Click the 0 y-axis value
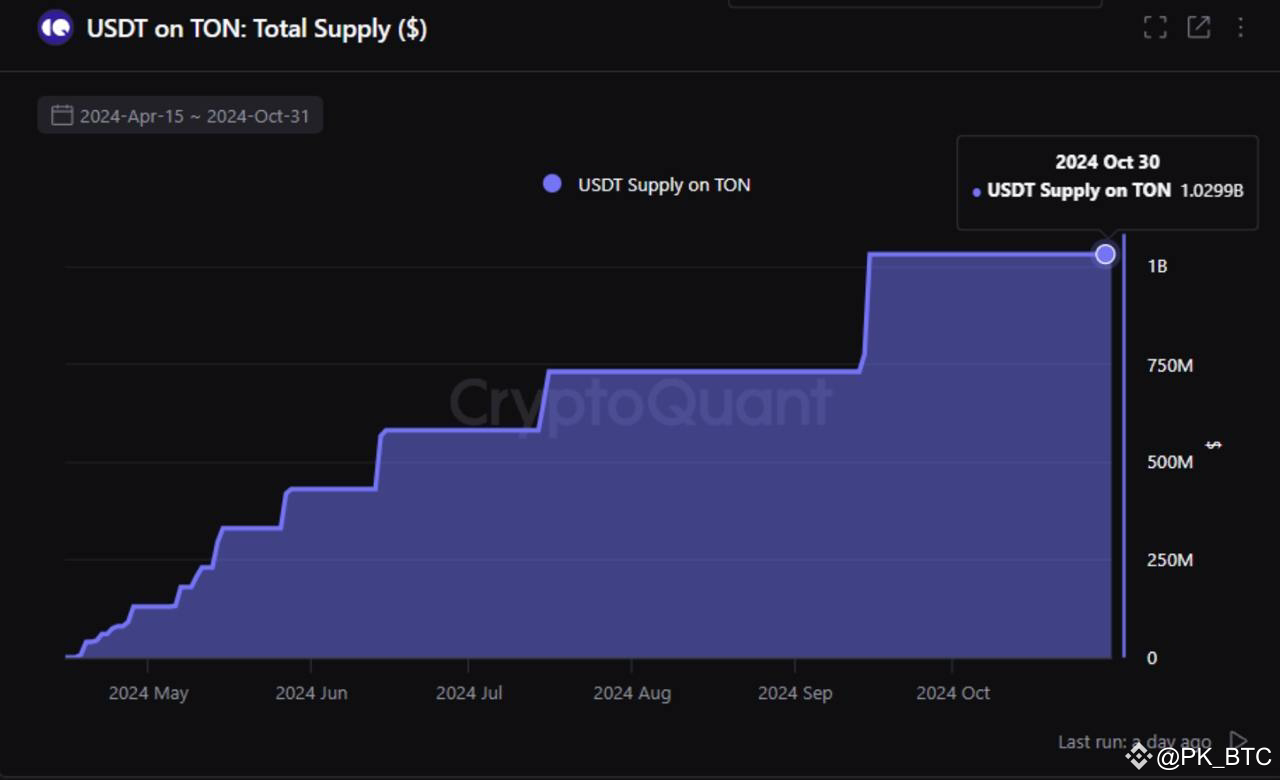The height and width of the screenshot is (780, 1280). [1152, 658]
